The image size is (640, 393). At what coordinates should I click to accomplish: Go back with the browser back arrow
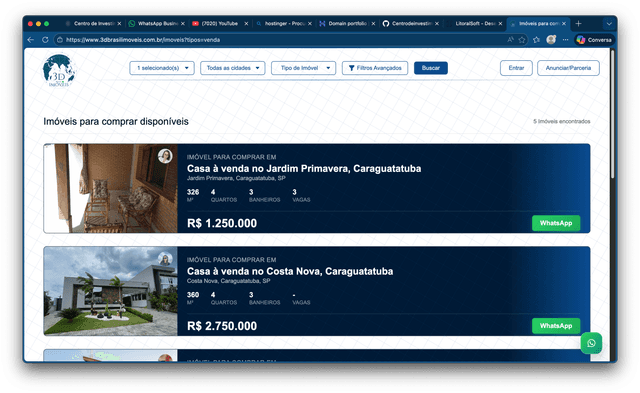point(31,40)
